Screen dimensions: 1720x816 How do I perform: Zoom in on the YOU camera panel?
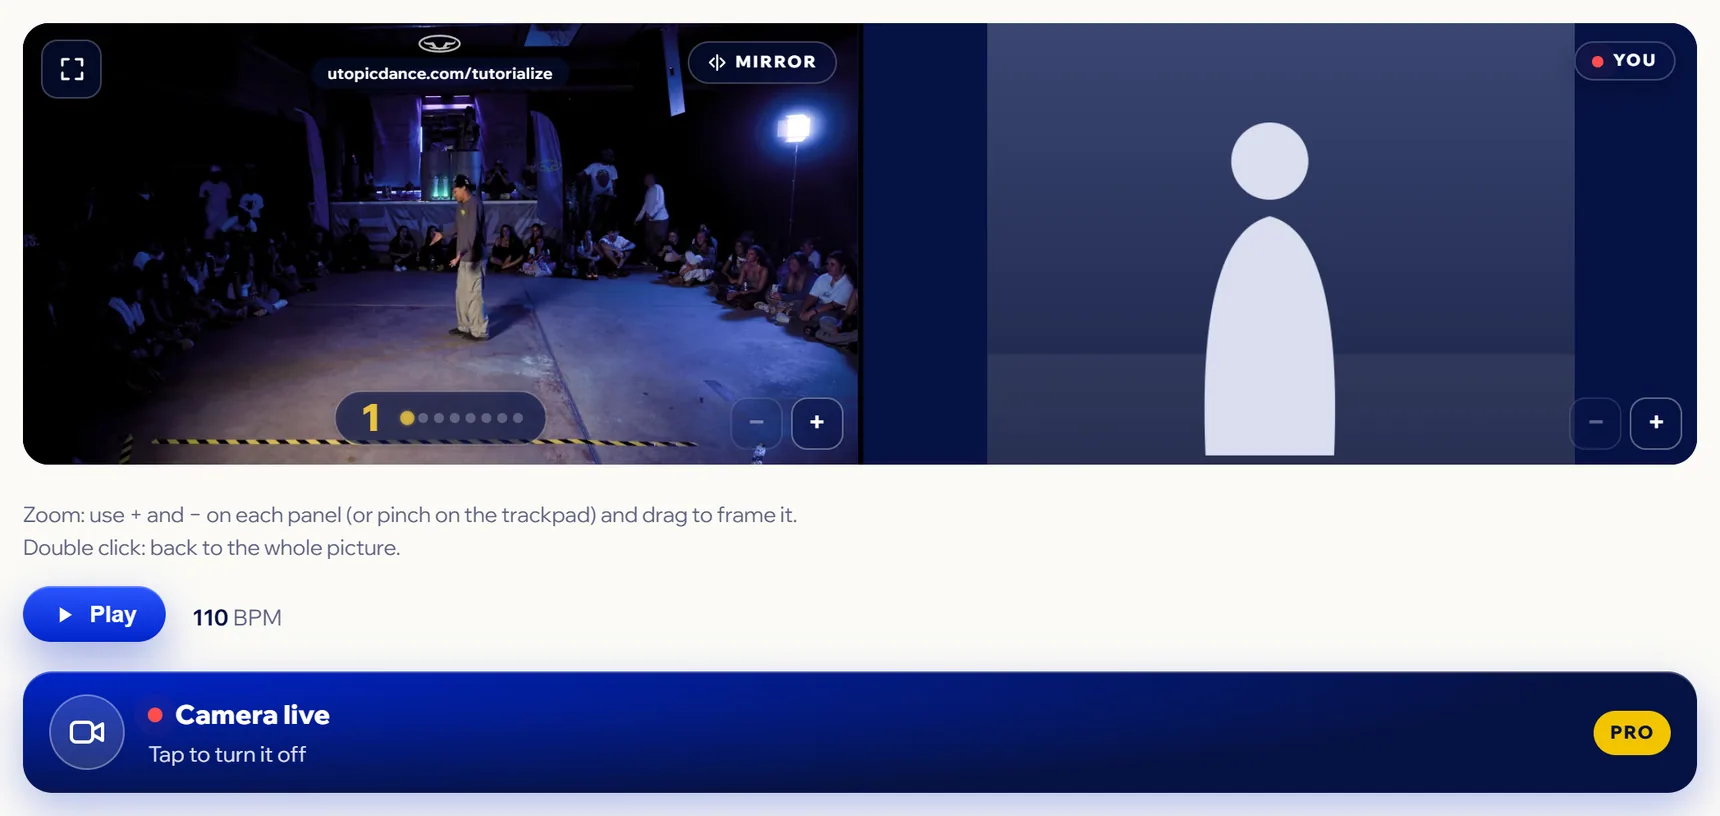click(1656, 423)
